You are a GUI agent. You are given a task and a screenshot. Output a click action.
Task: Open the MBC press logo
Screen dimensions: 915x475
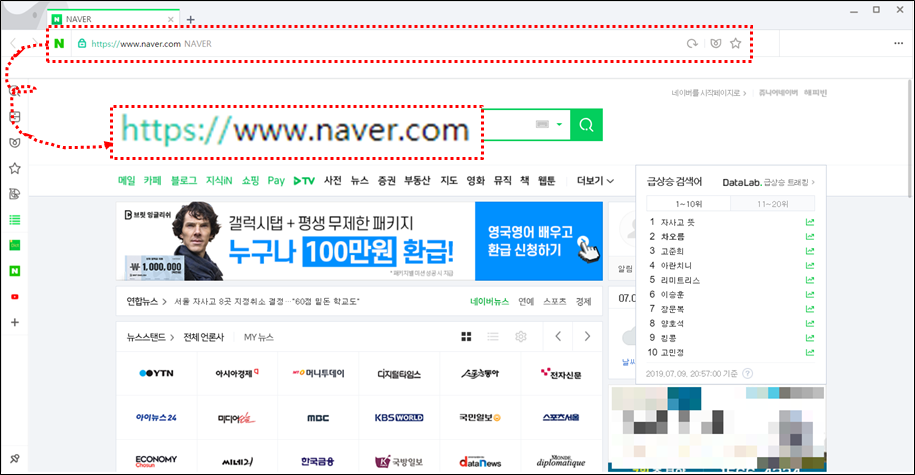click(318, 418)
